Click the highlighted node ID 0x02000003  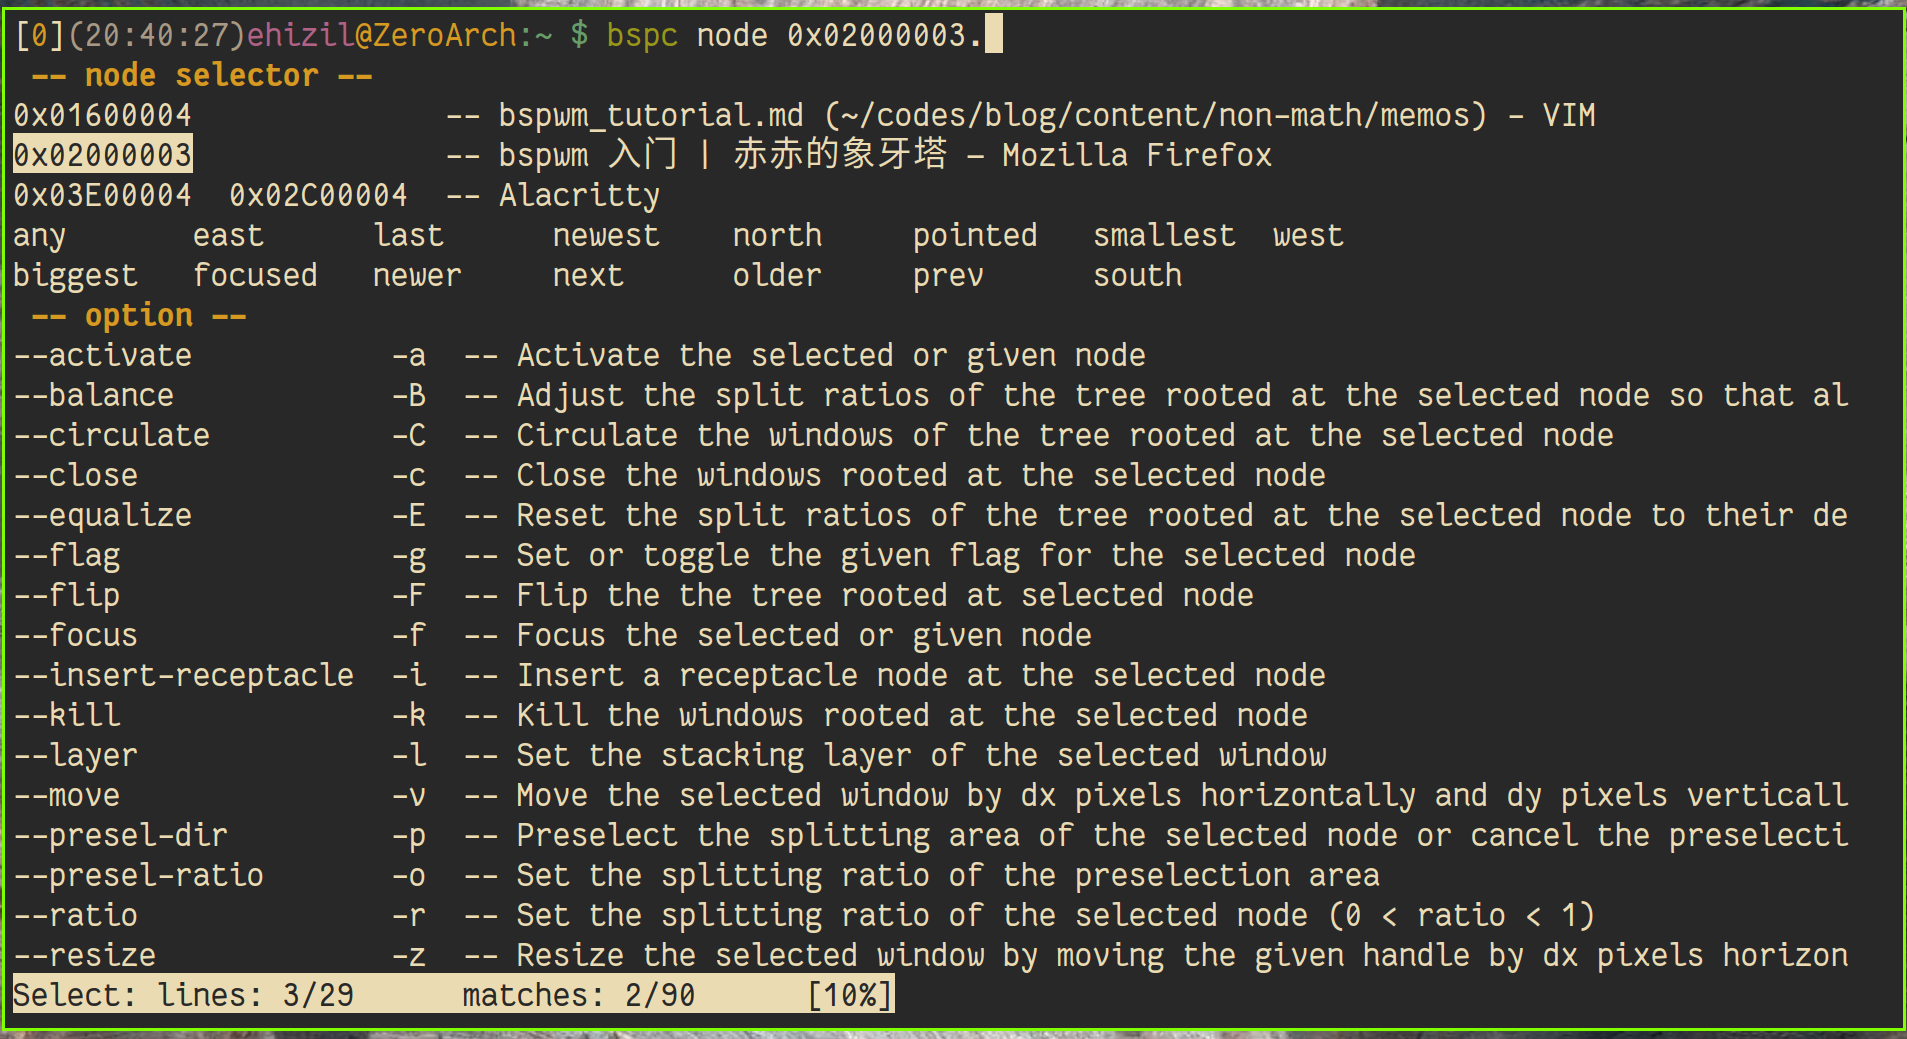(x=102, y=155)
